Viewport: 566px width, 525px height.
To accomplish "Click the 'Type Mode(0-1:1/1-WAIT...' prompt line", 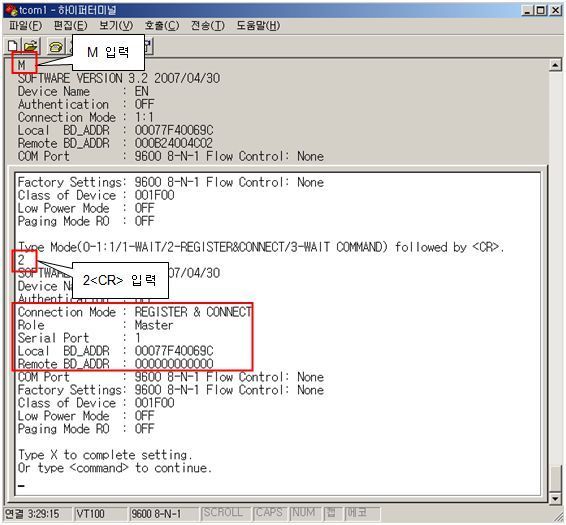I will tap(261, 247).
